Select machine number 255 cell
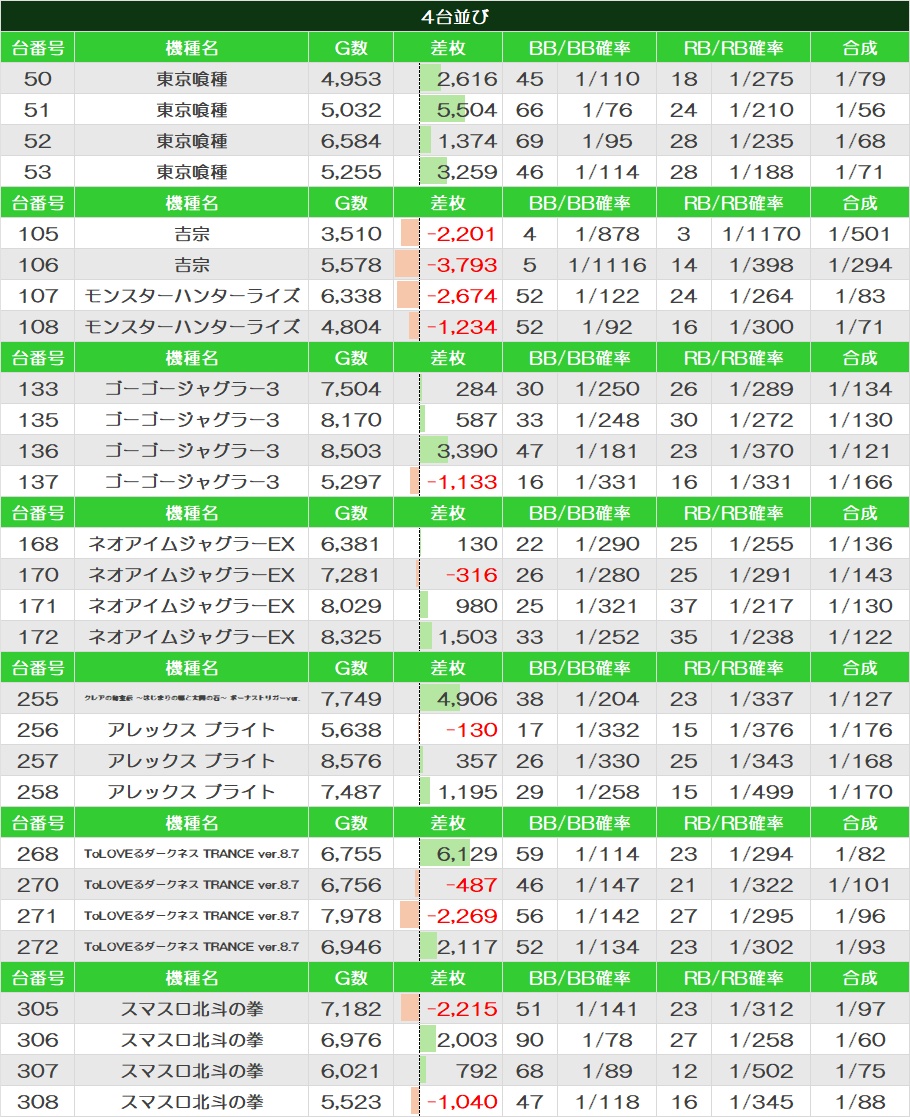 pos(37,699)
